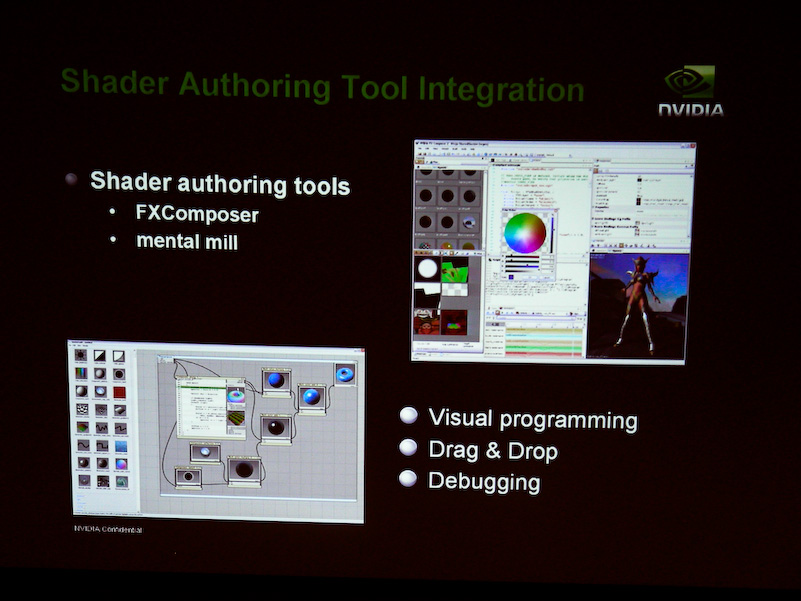Click the "Shader authoring tools" heading
The height and width of the screenshot is (601, 801).
pos(220,183)
